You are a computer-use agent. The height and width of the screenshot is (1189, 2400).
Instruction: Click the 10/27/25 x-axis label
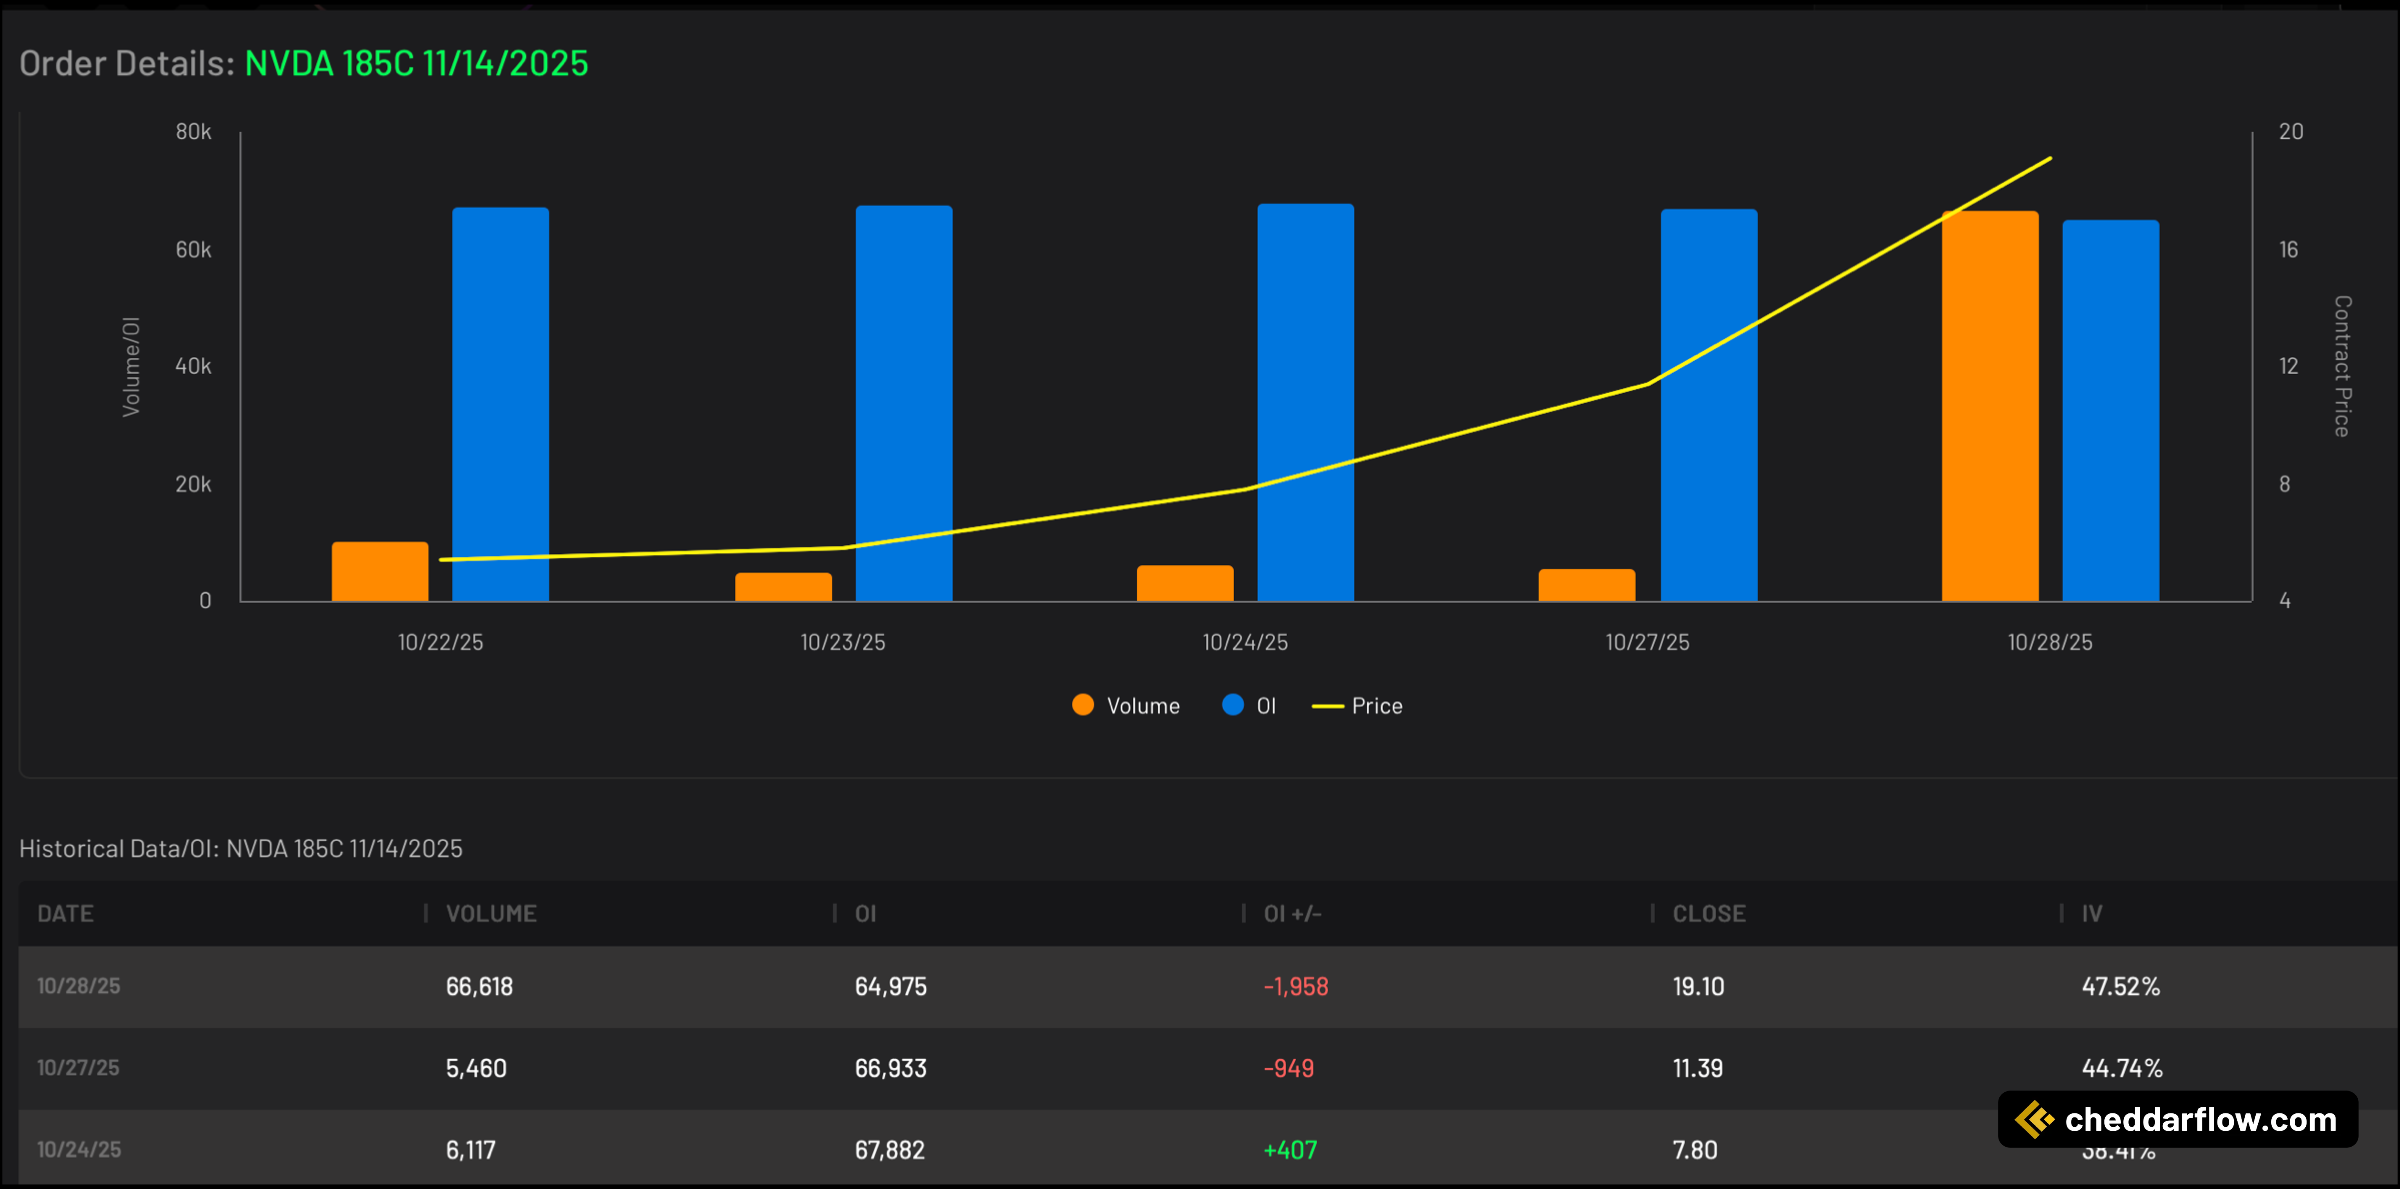click(x=1648, y=643)
